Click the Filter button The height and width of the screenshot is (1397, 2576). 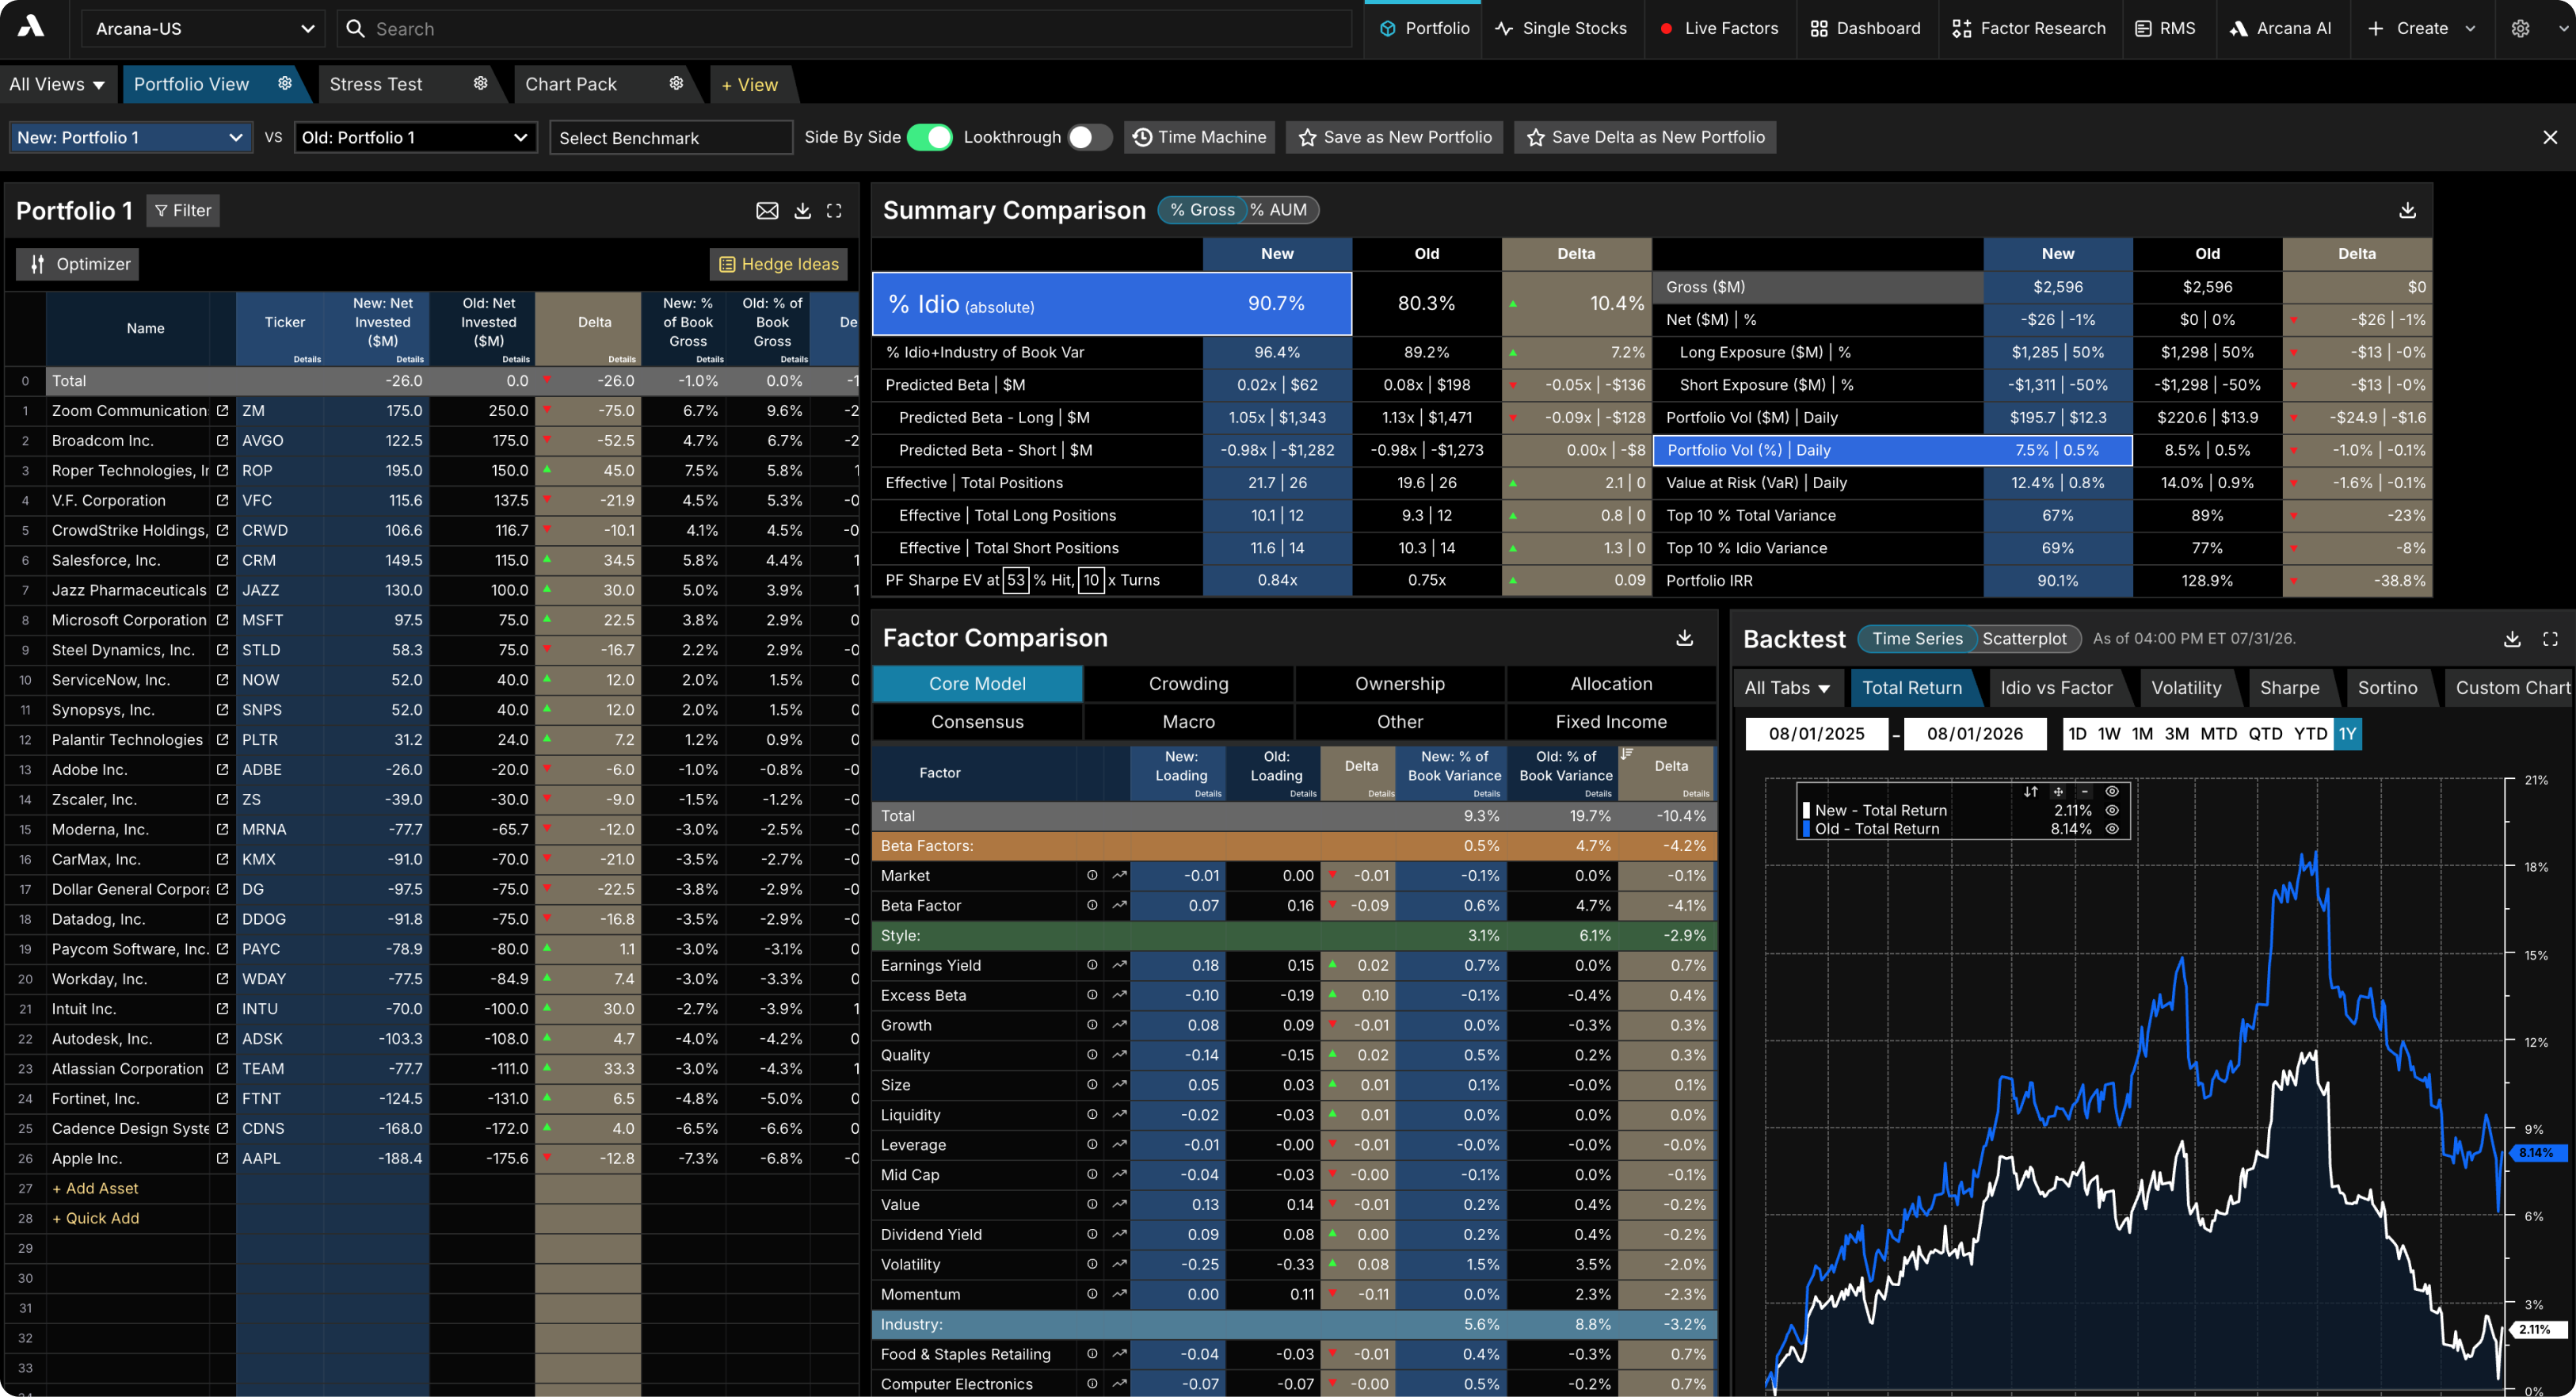pos(183,210)
